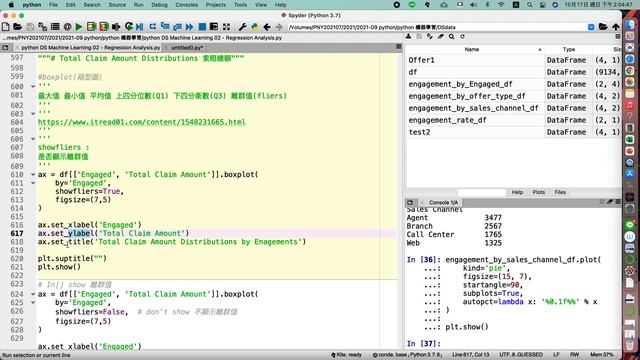Click Kite ready status indicator

click(x=346, y=355)
